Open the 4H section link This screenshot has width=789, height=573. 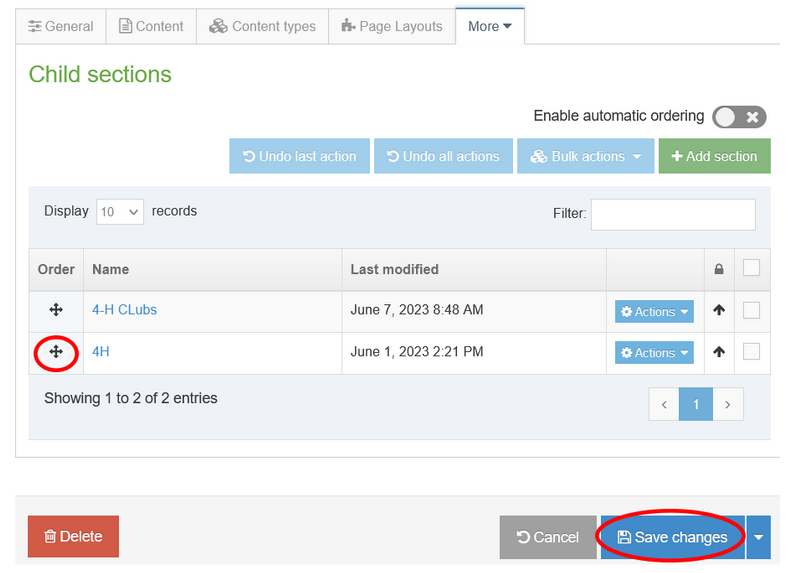point(101,352)
